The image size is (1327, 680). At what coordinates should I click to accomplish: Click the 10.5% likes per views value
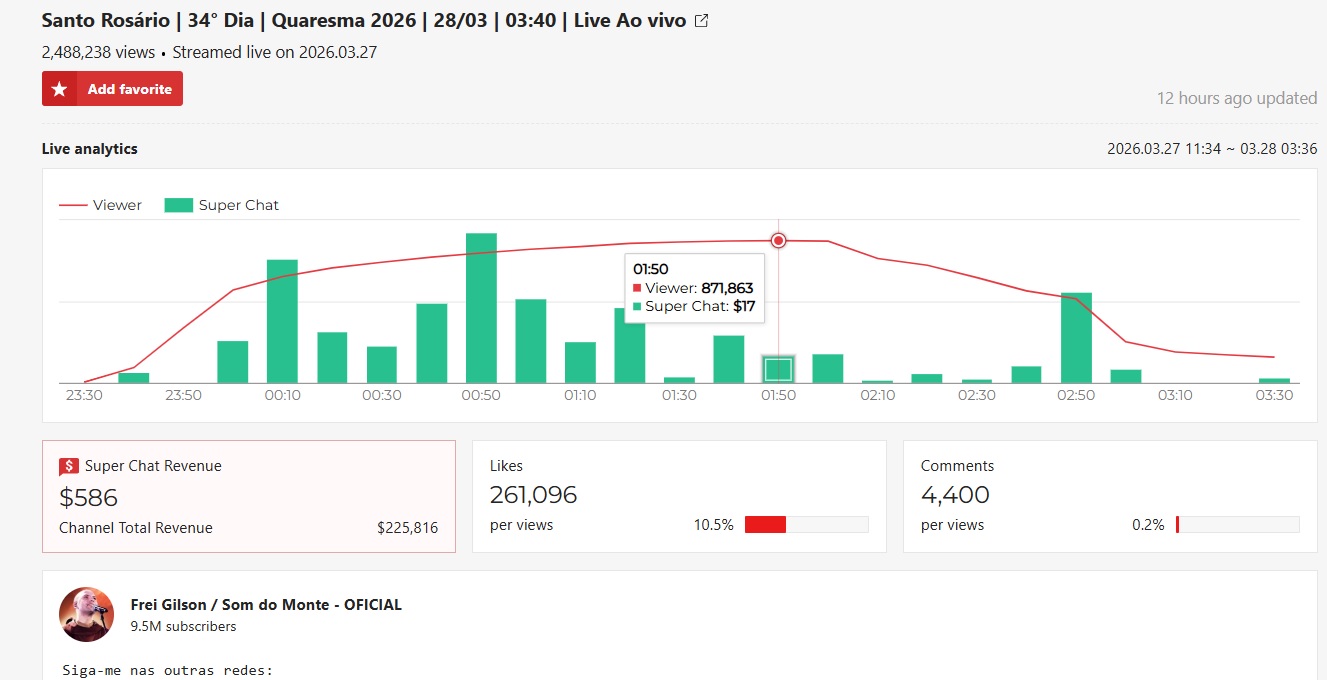pyautogui.click(x=714, y=525)
